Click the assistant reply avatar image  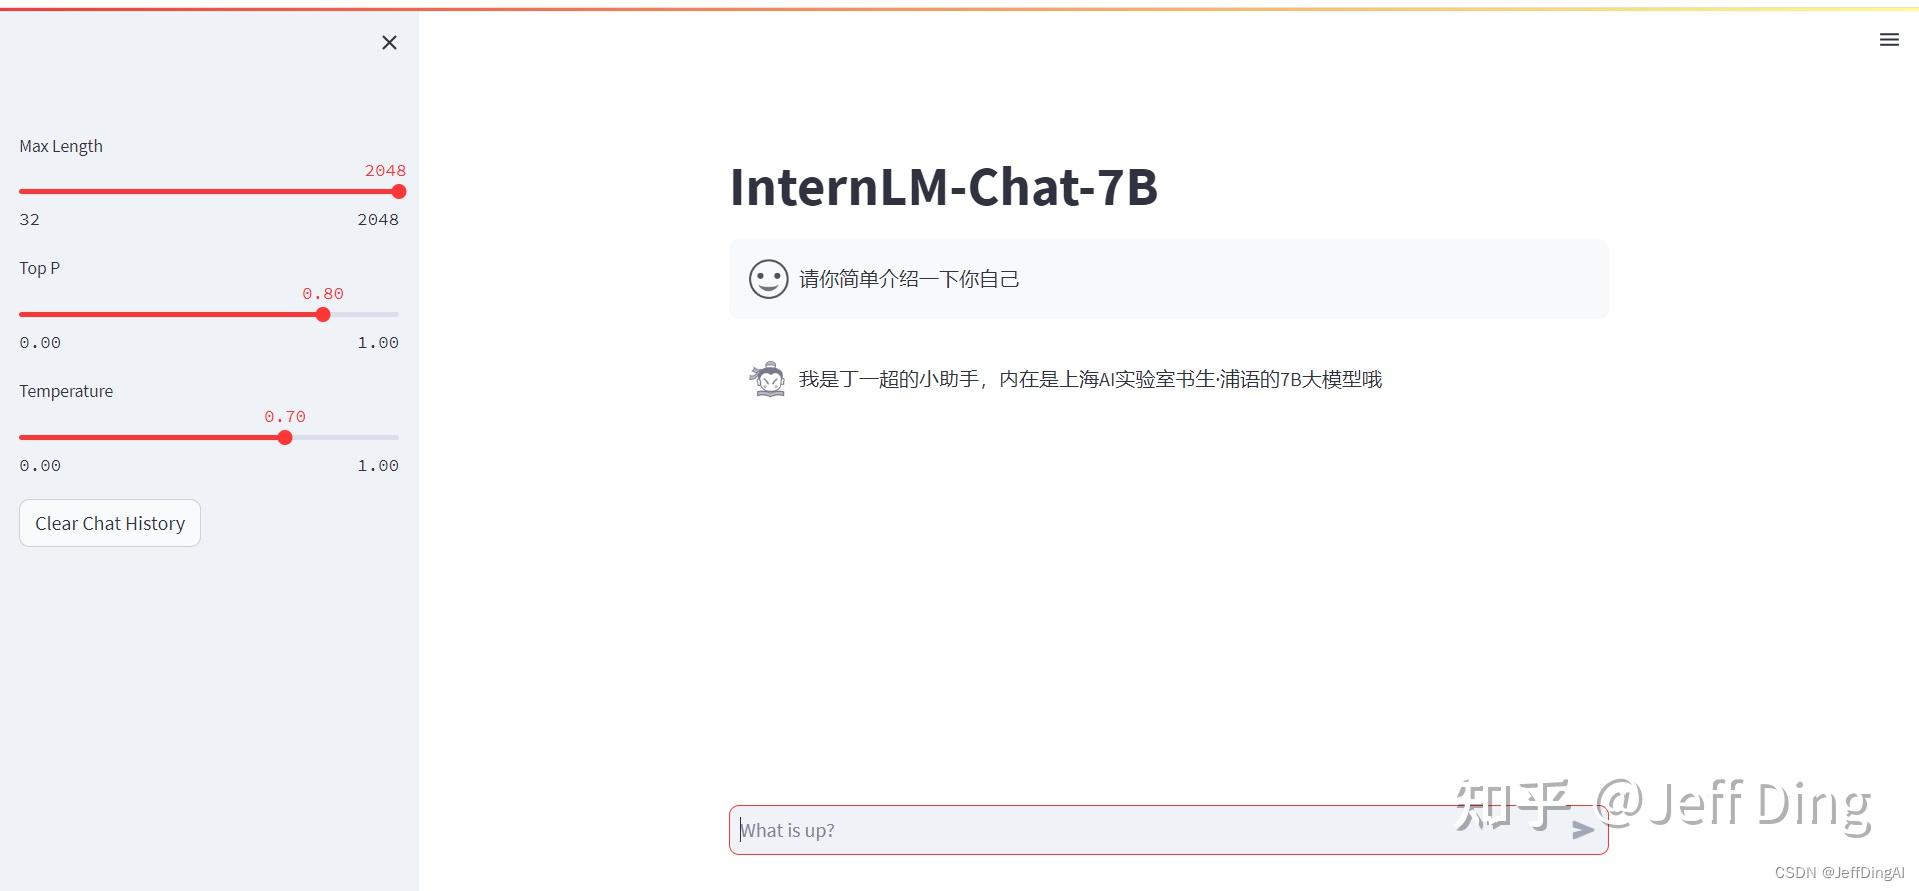tap(766, 379)
